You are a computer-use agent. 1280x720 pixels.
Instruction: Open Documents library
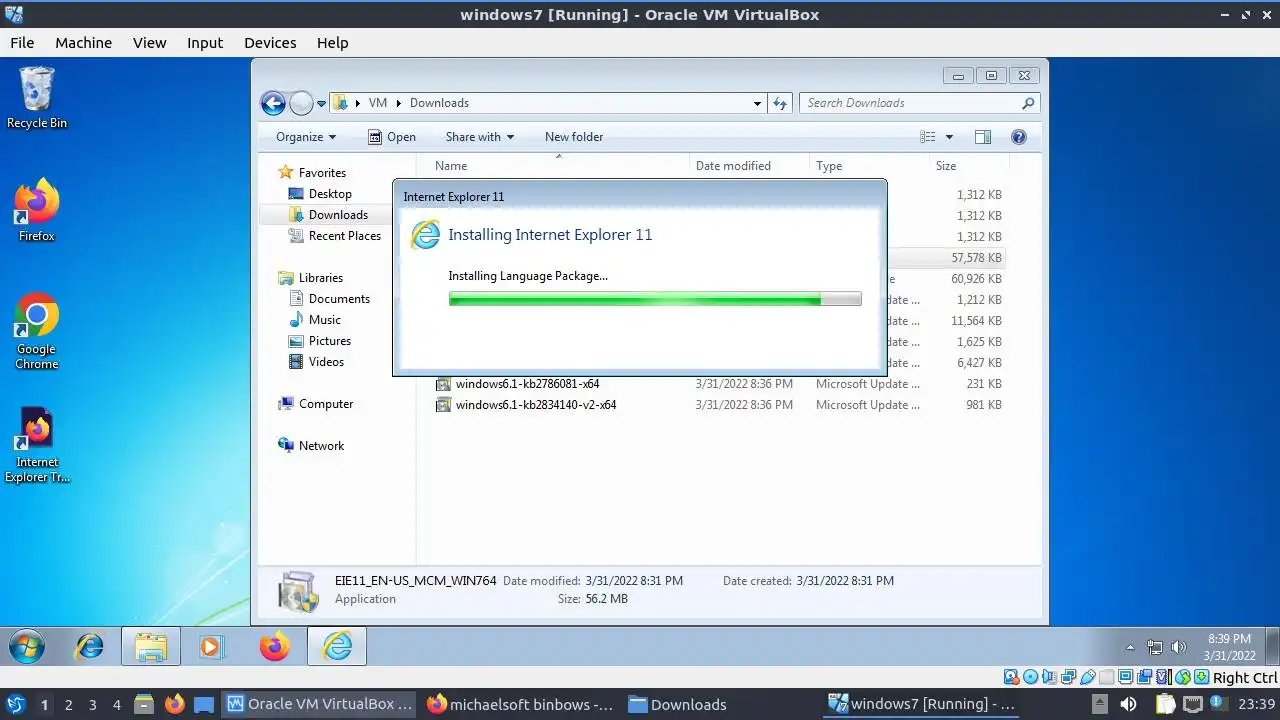click(x=329, y=299)
